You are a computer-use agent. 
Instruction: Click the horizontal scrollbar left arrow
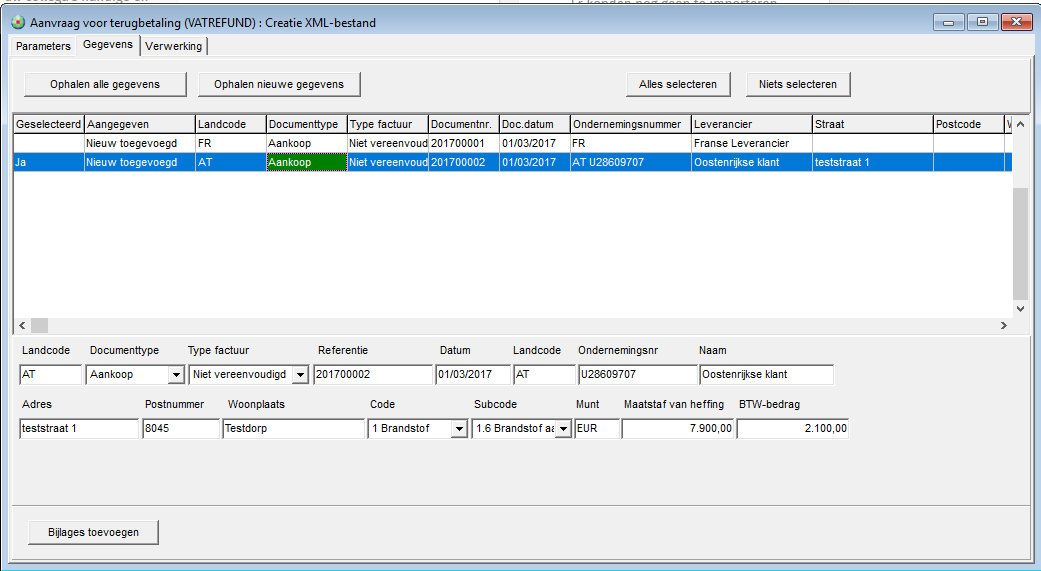point(22,325)
